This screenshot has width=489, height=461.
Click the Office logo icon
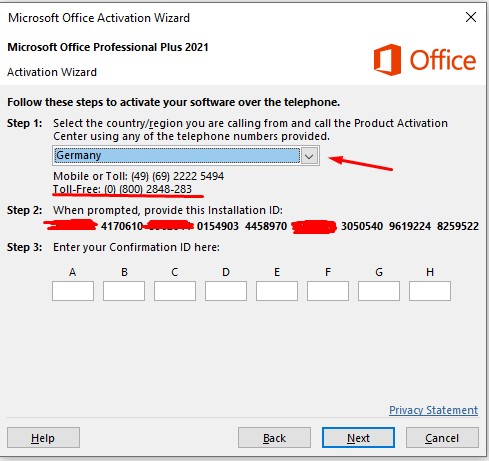click(387, 60)
